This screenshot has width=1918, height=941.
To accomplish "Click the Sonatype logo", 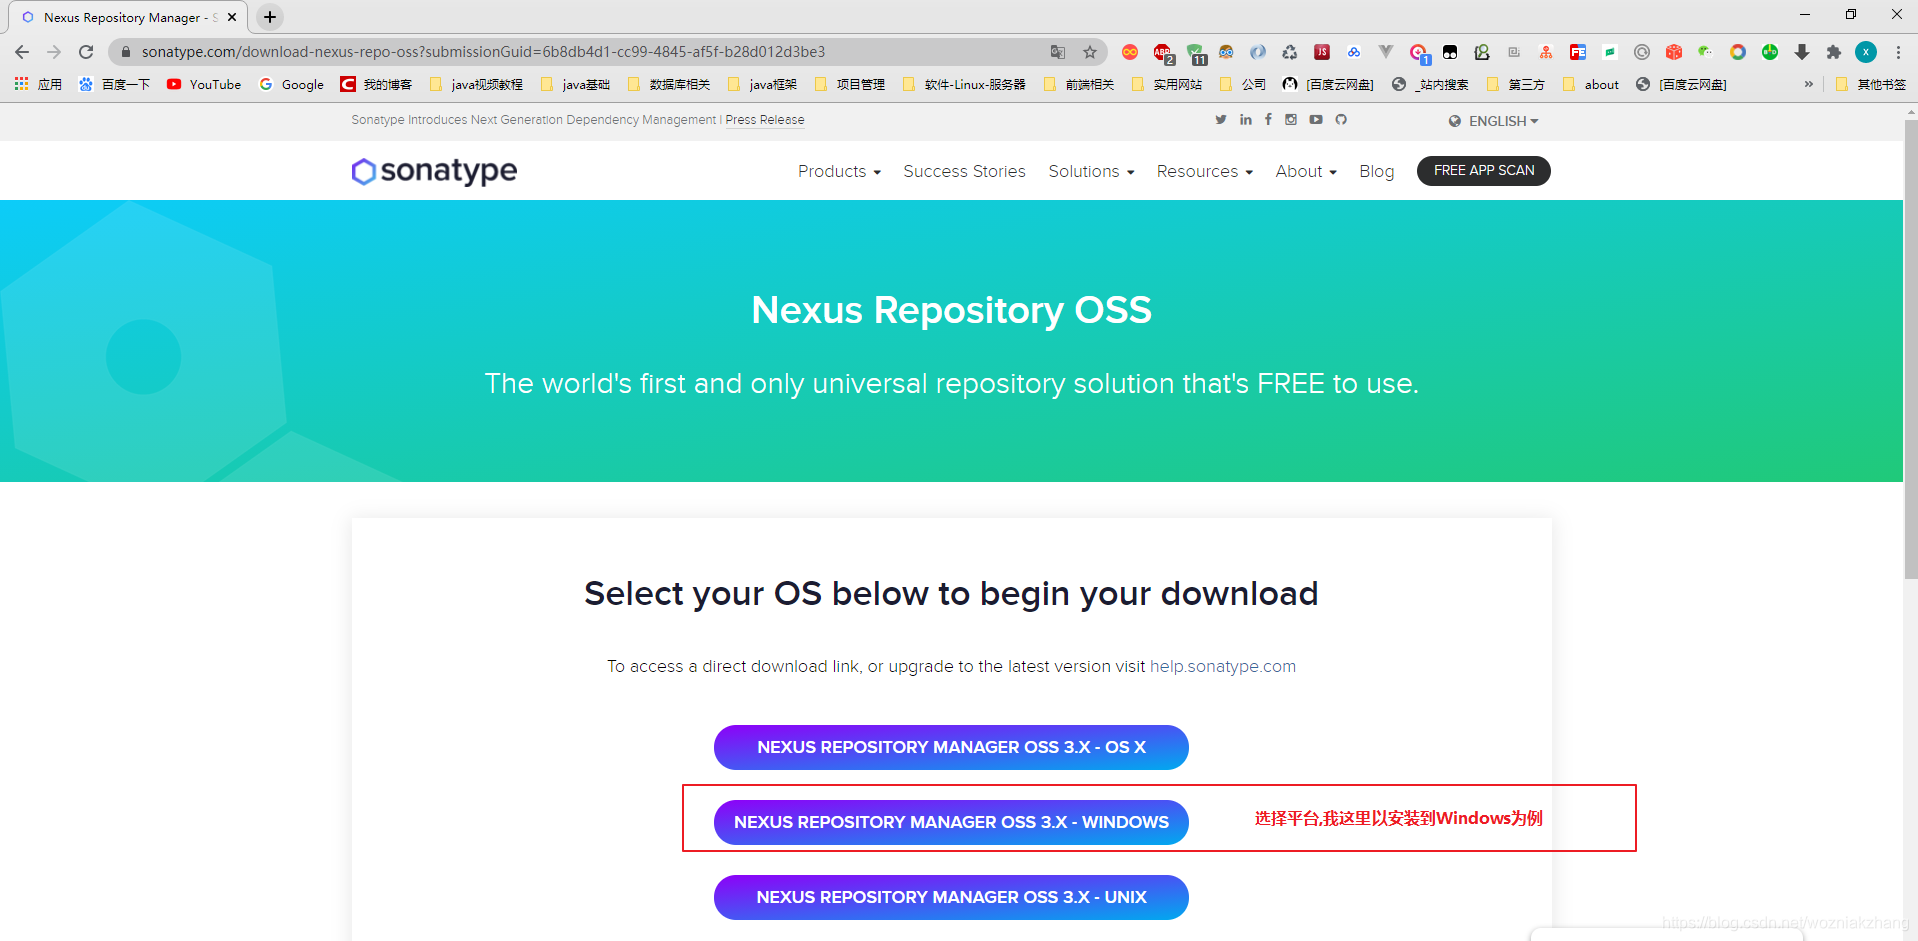I will 434,171.
